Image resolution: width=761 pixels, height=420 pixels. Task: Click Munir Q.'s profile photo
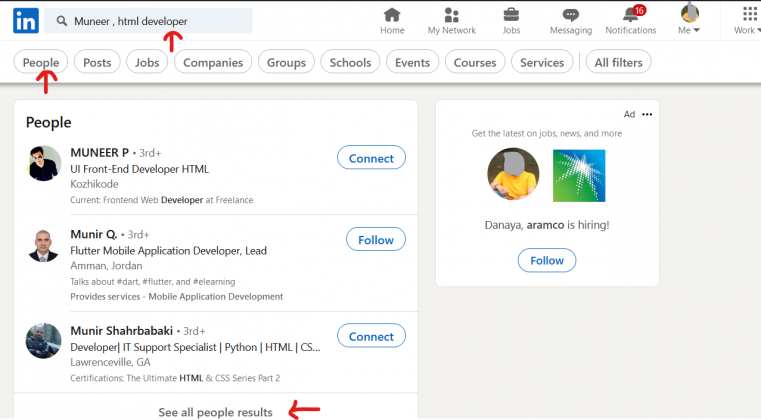[44, 245]
